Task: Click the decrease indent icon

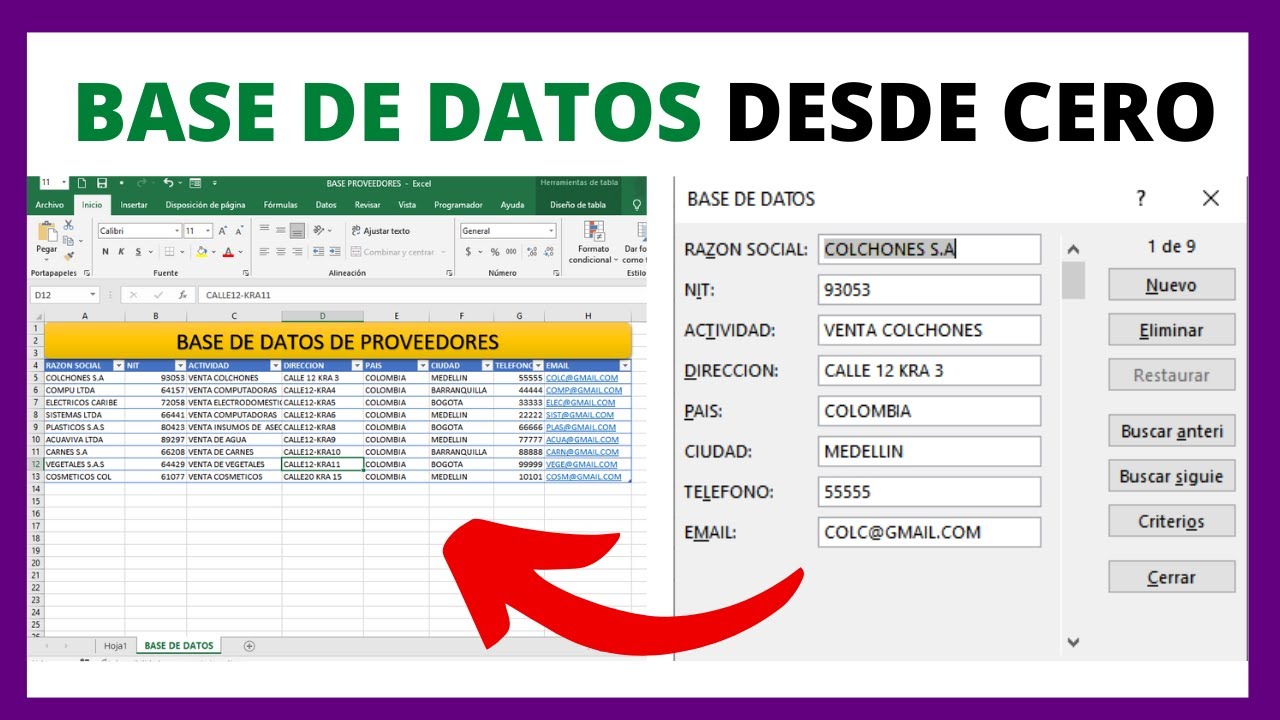Action: [x=318, y=252]
